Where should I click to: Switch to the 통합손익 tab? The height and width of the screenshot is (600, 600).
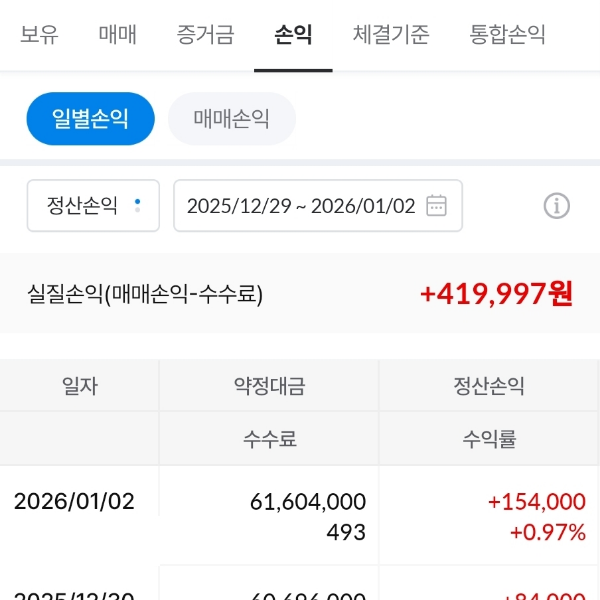508,35
